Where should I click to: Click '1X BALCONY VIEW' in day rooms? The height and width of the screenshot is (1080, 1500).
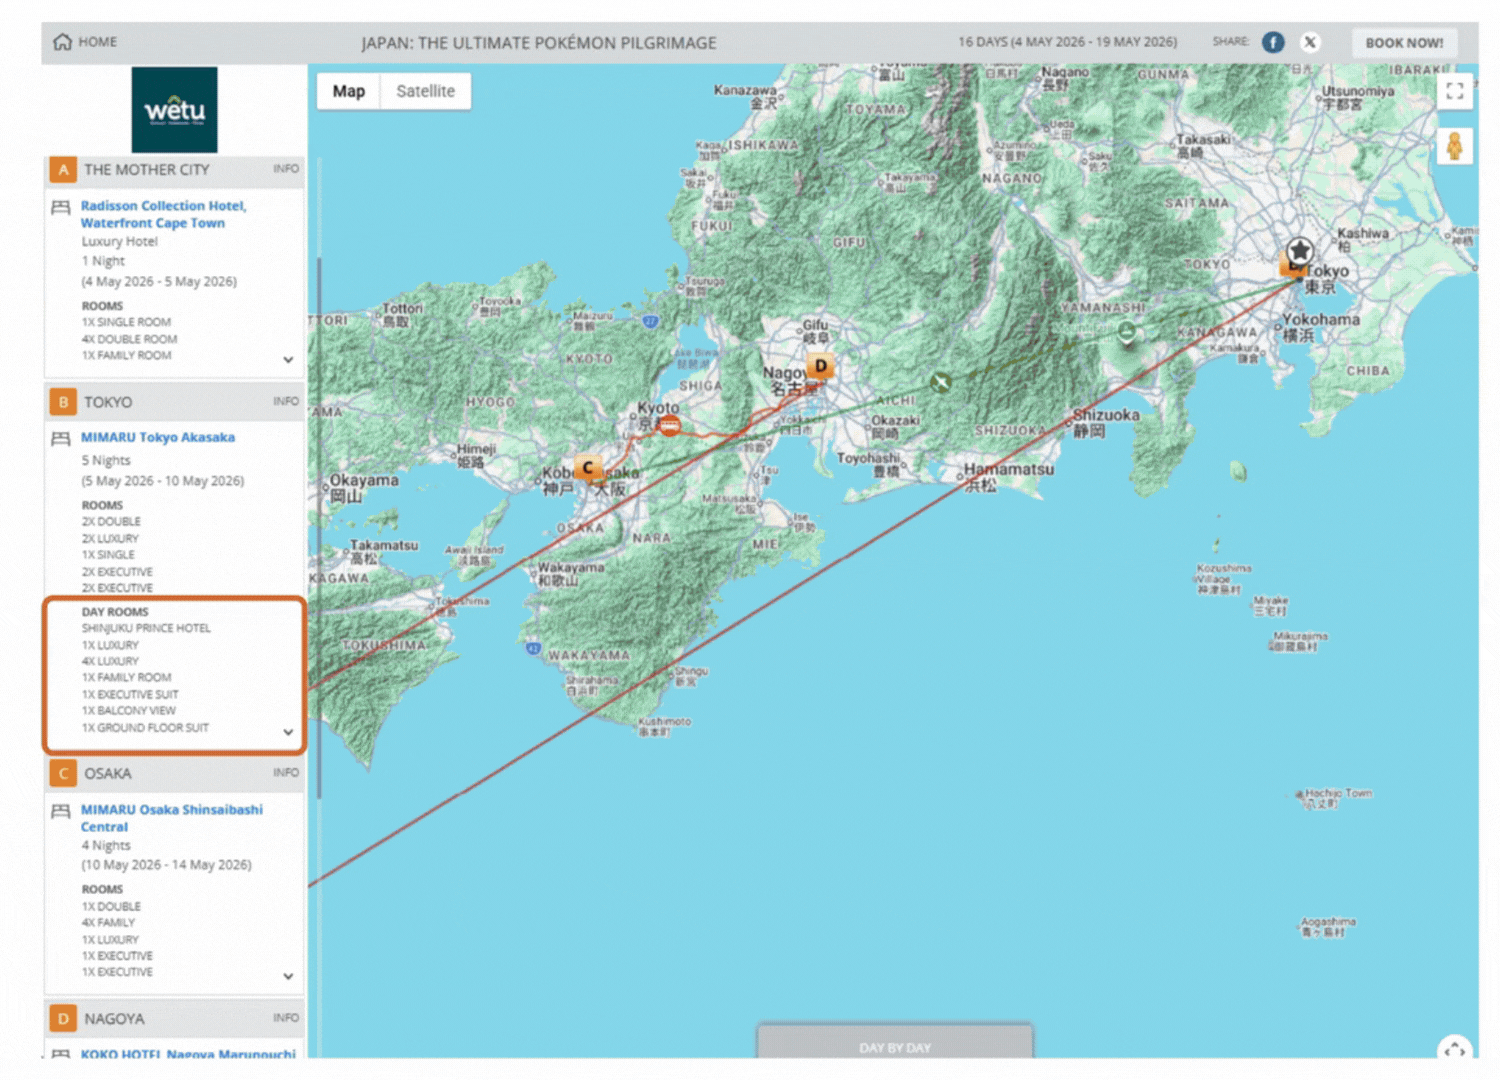[128, 710]
